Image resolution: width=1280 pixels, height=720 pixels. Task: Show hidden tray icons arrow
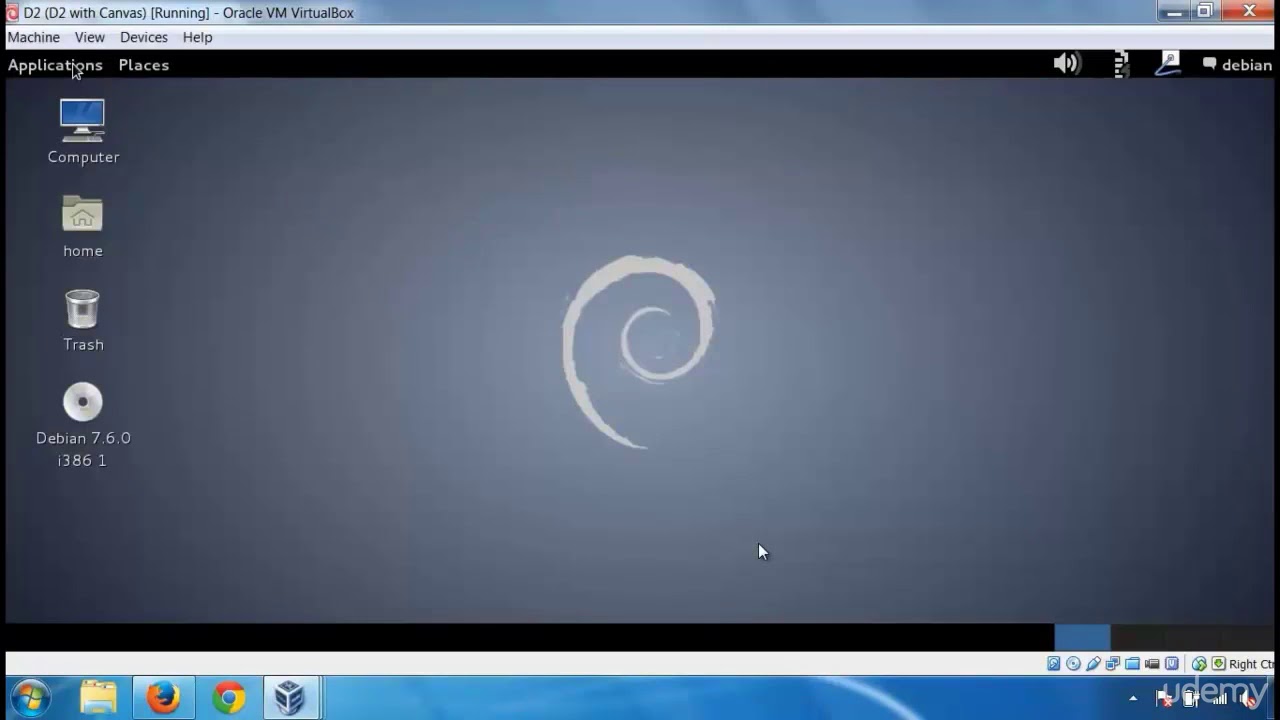[1133, 698]
